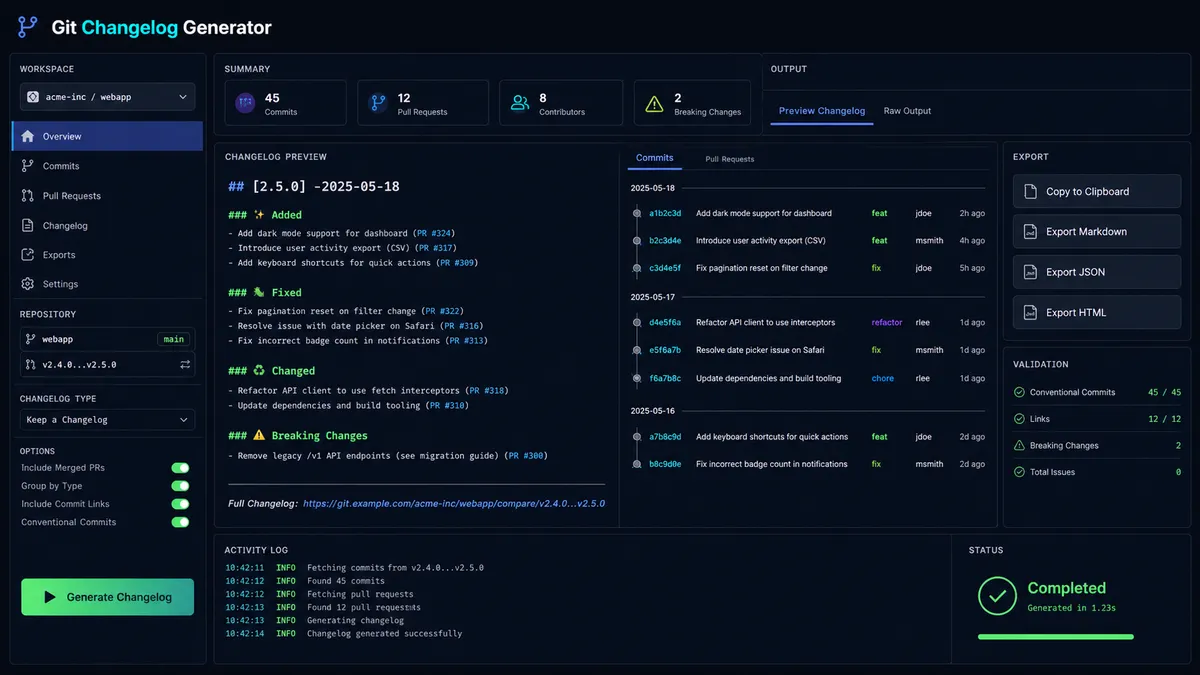Click the 45 Commits summary icon

click(x=245, y=103)
